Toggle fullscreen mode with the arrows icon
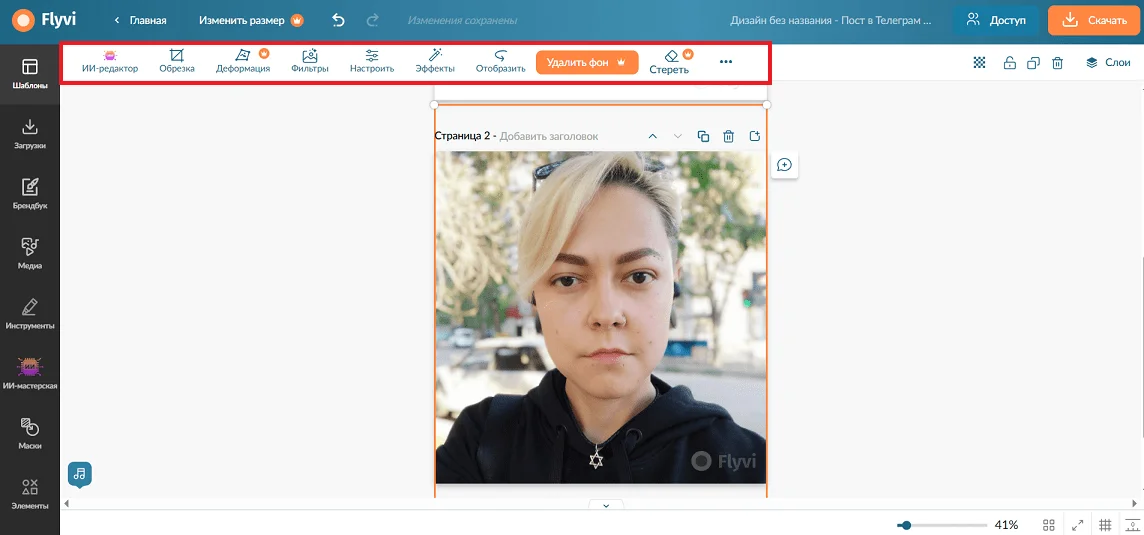 [x=1077, y=525]
